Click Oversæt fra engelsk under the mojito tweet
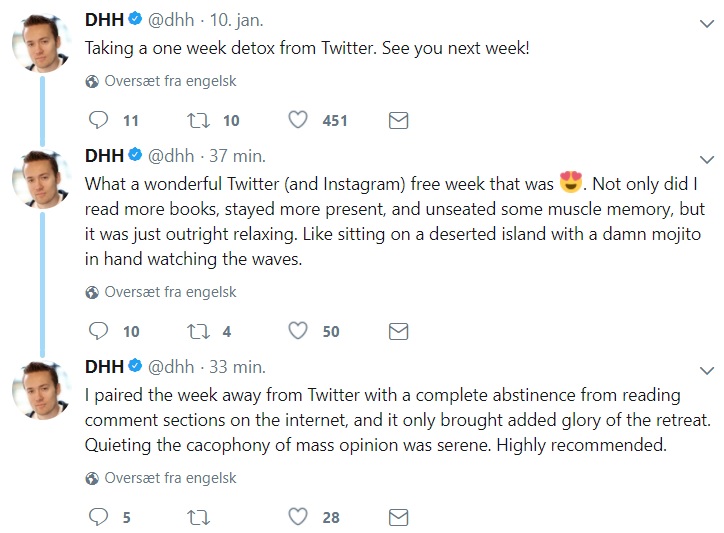This screenshot has width=724, height=533. coord(170,293)
